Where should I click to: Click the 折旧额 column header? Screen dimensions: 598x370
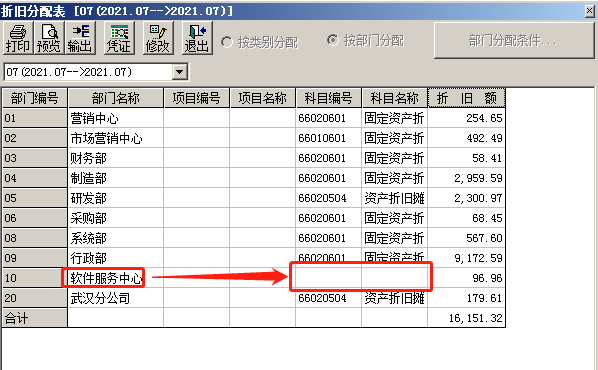tap(466, 98)
